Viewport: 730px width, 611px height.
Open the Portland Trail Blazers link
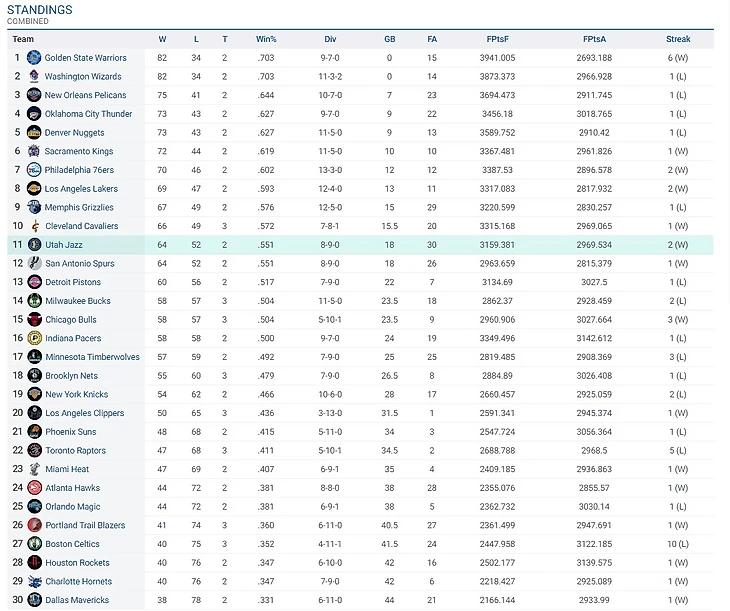(x=85, y=525)
